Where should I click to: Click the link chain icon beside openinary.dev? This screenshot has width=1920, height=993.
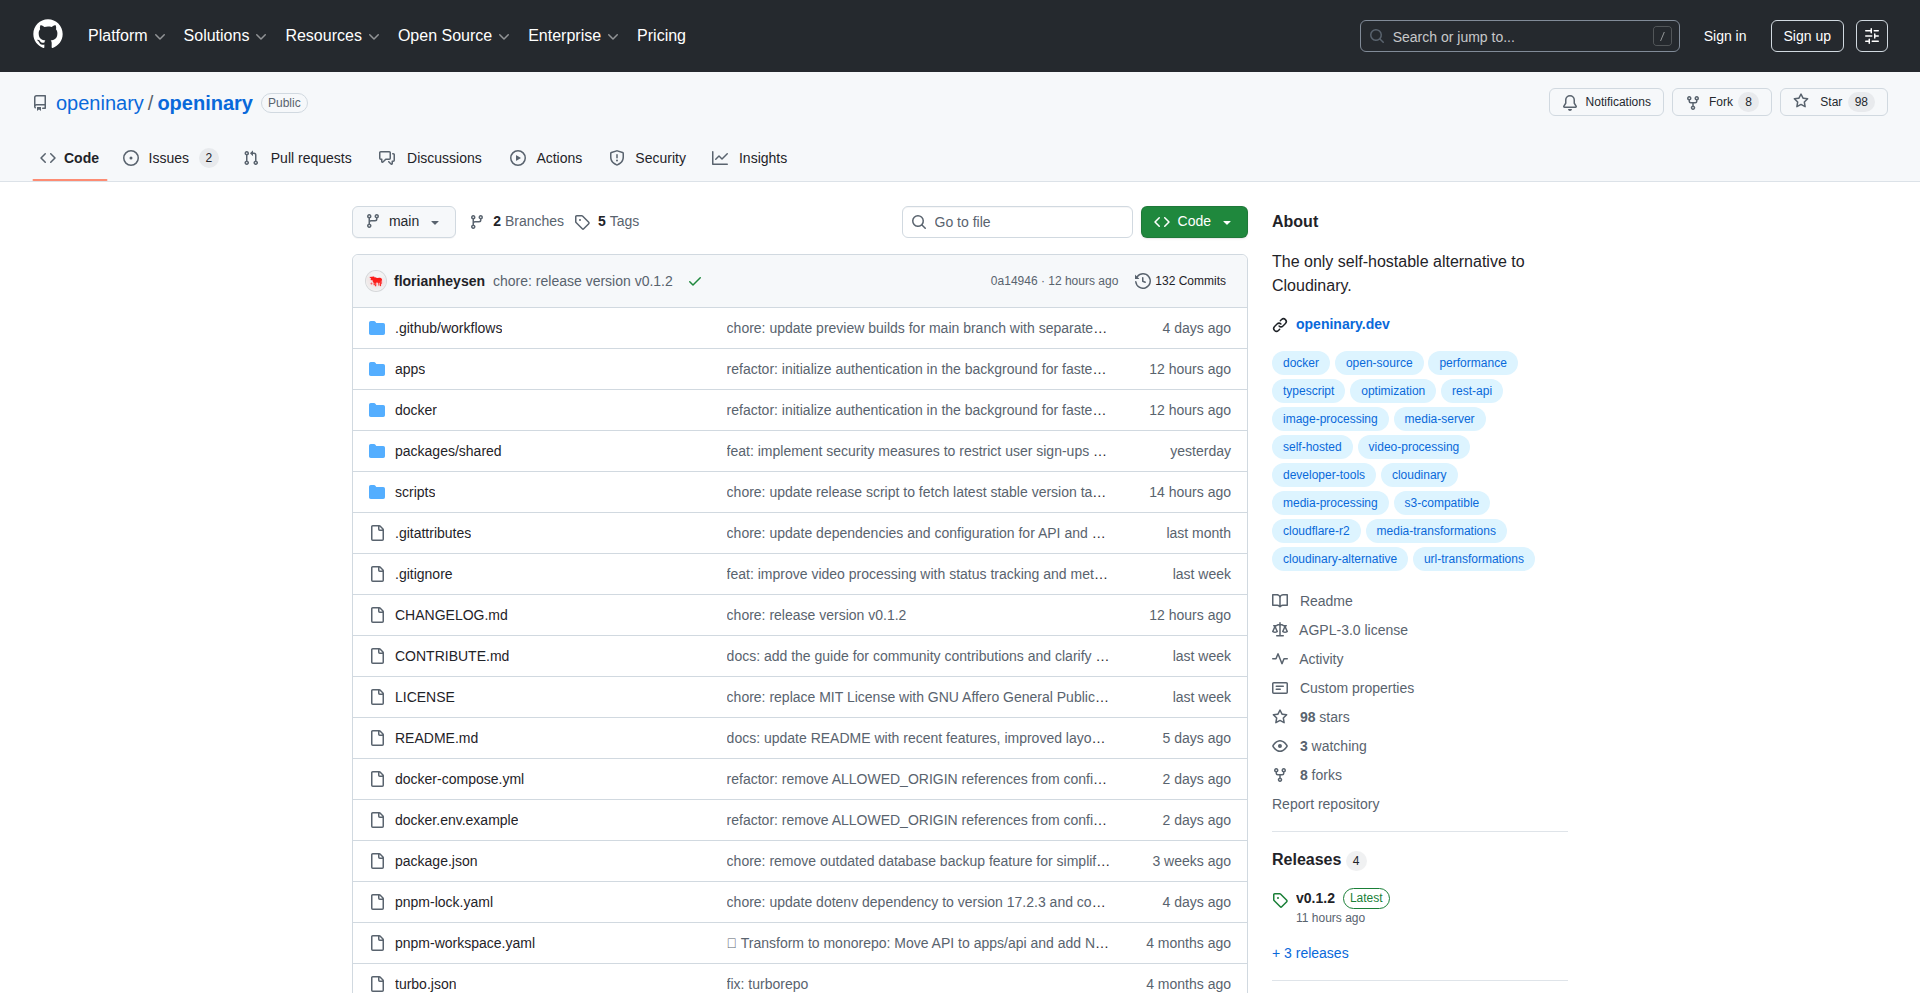pyautogui.click(x=1280, y=324)
